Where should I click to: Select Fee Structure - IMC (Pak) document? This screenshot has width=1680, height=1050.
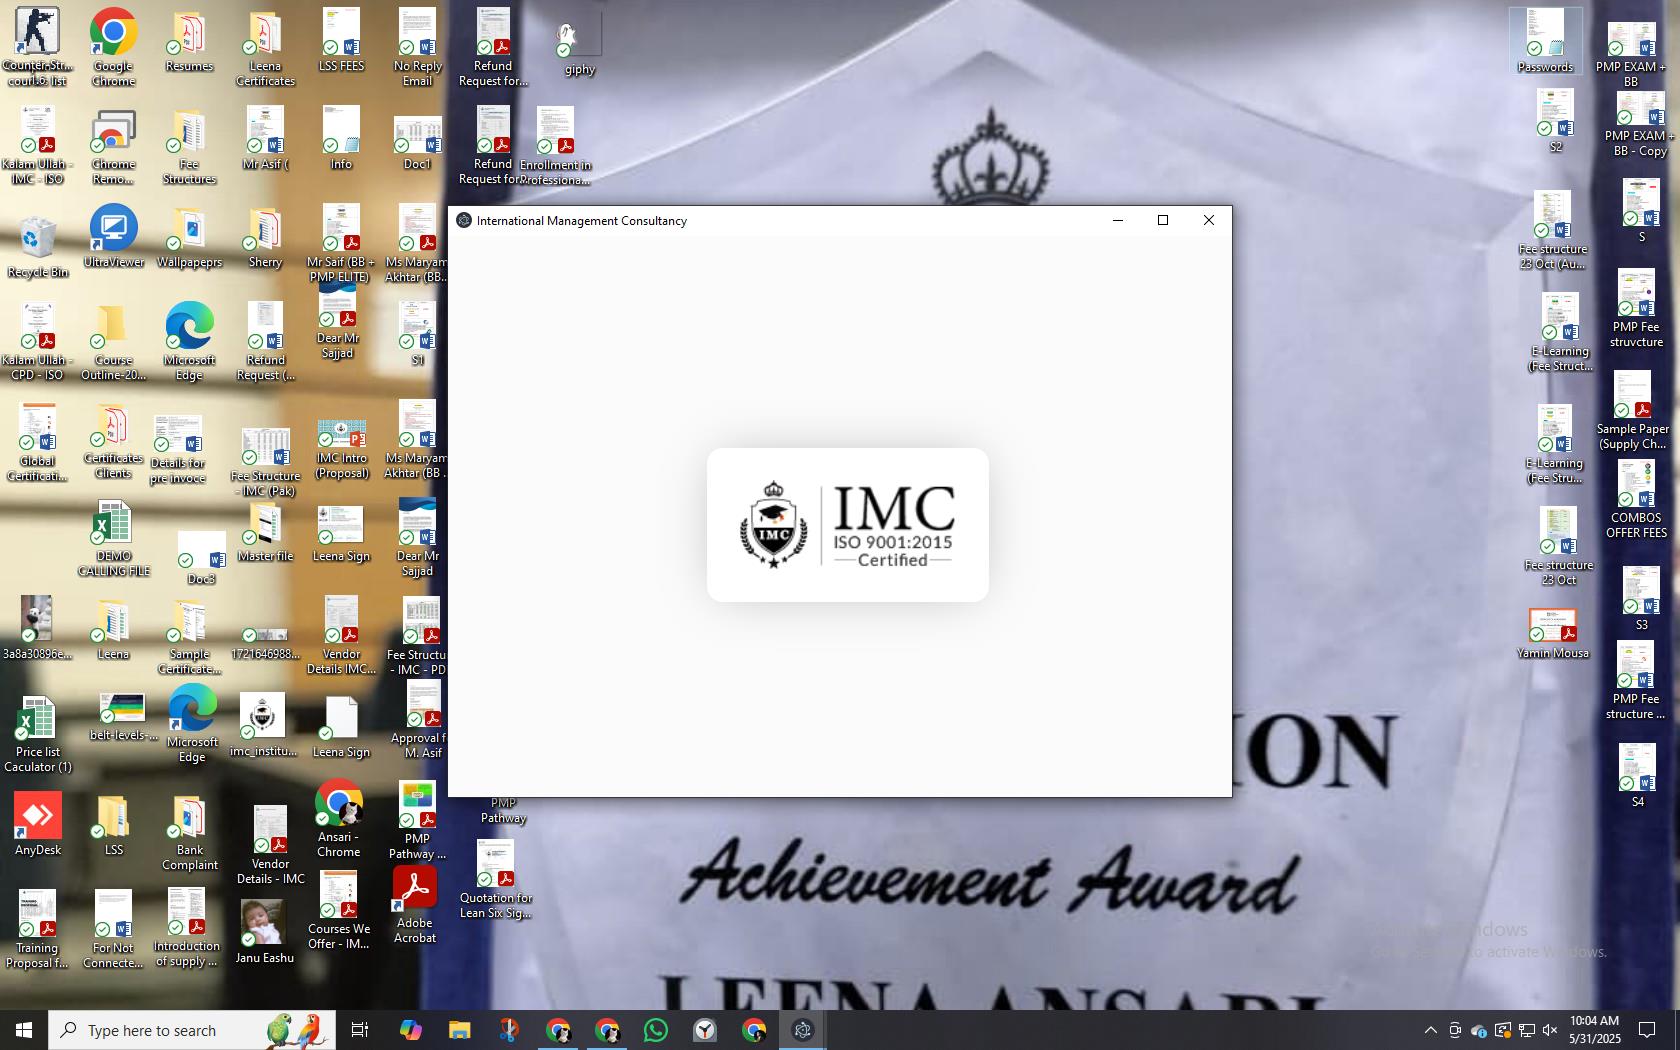pos(265,461)
